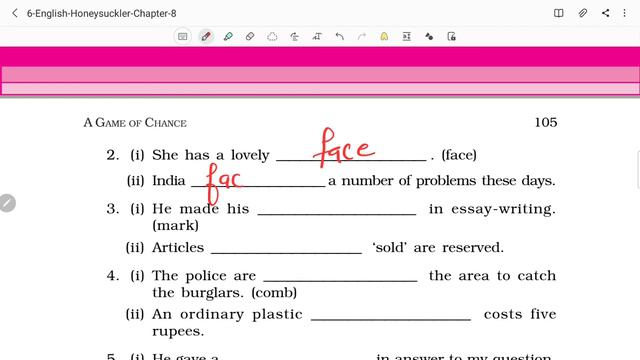Open the handwriting alignment tool
This screenshot has width=640, height=360.
tap(294, 37)
